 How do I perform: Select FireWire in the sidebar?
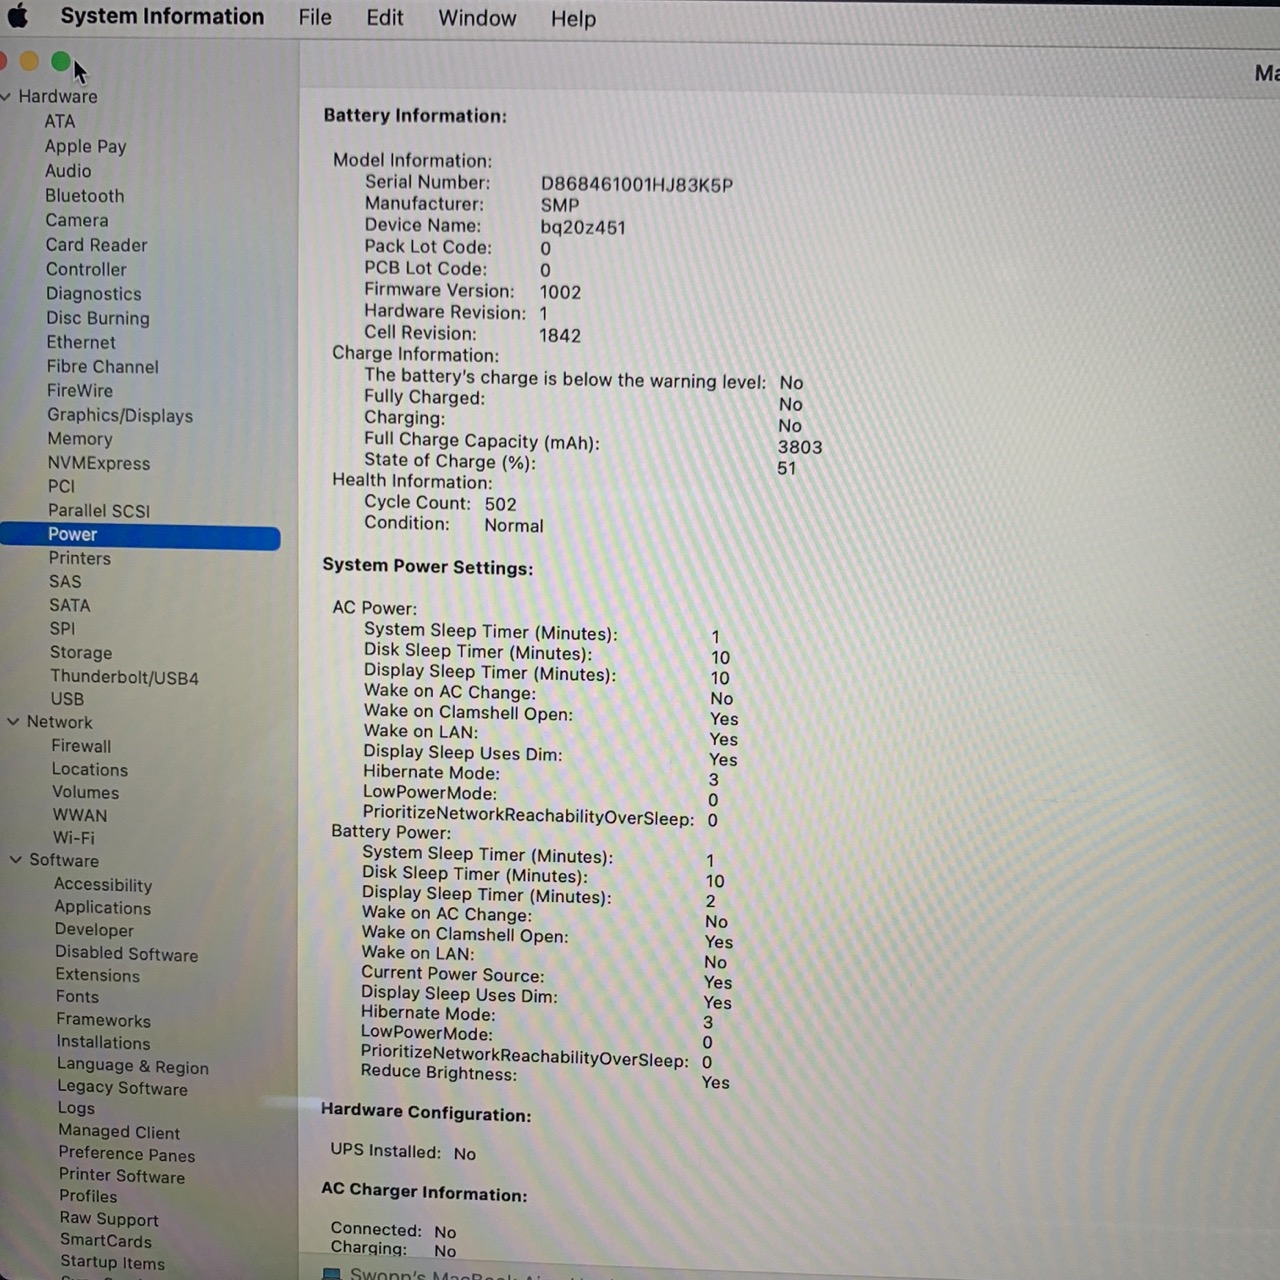click(x=80, y=390)
